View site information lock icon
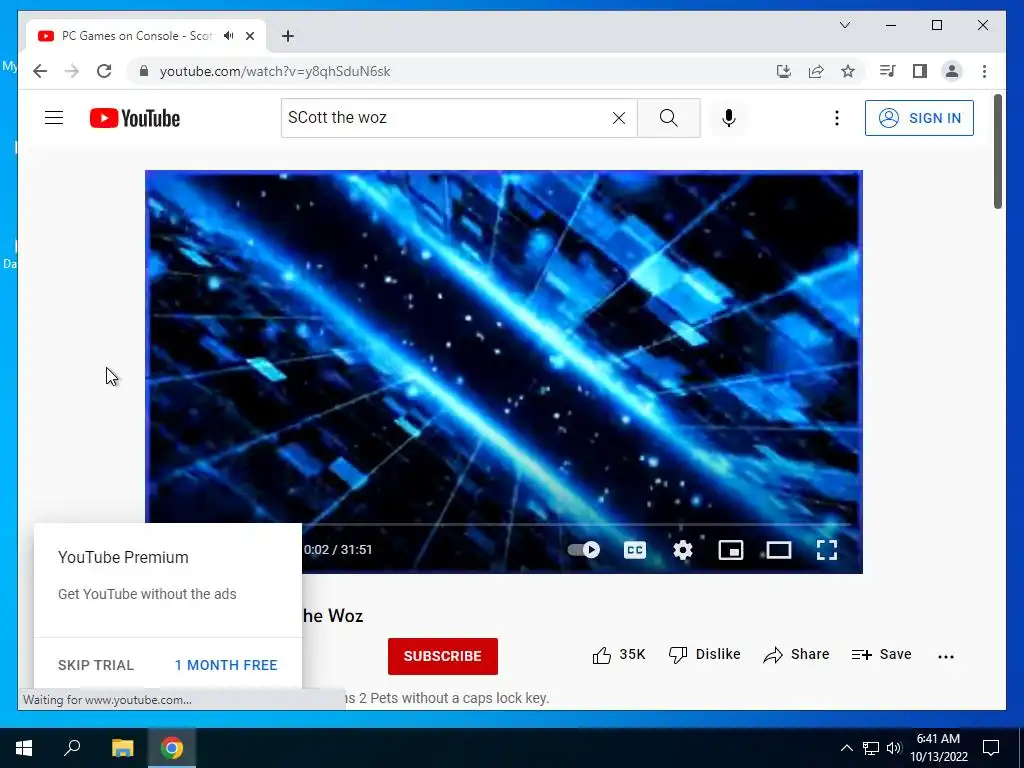1024x768 pixels. (144, 71)
